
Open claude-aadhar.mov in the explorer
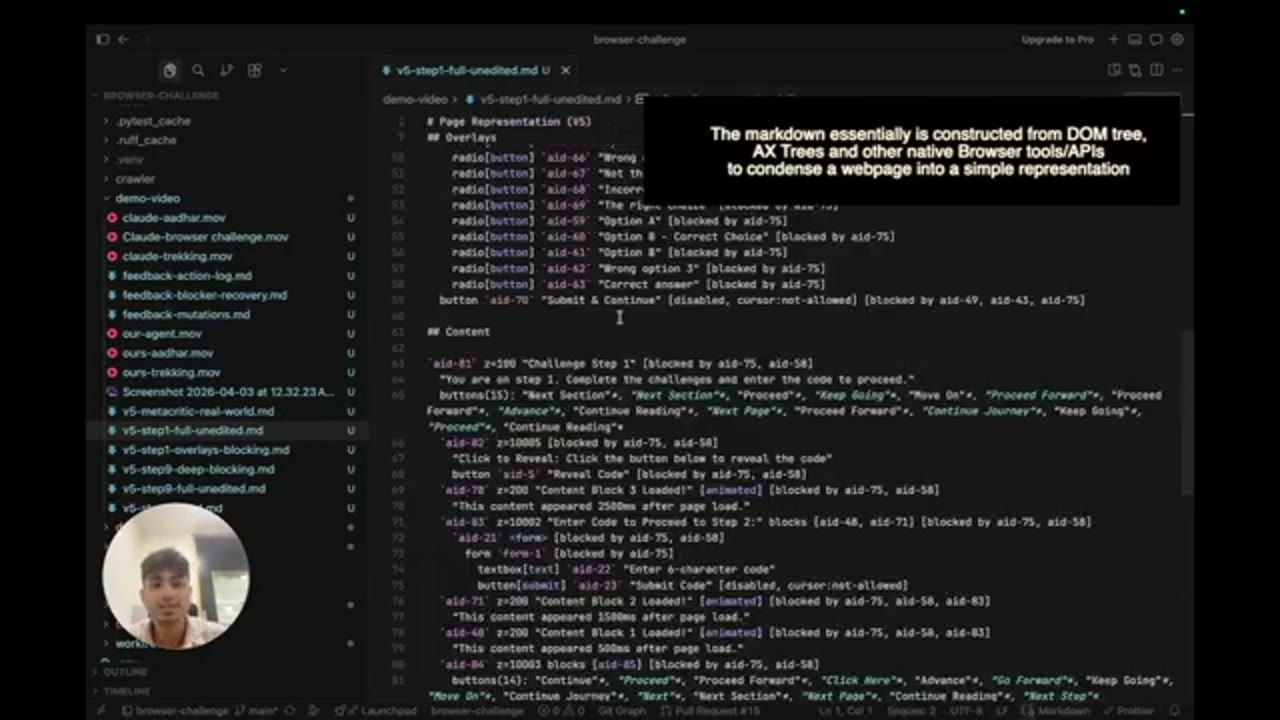point(227,218)
